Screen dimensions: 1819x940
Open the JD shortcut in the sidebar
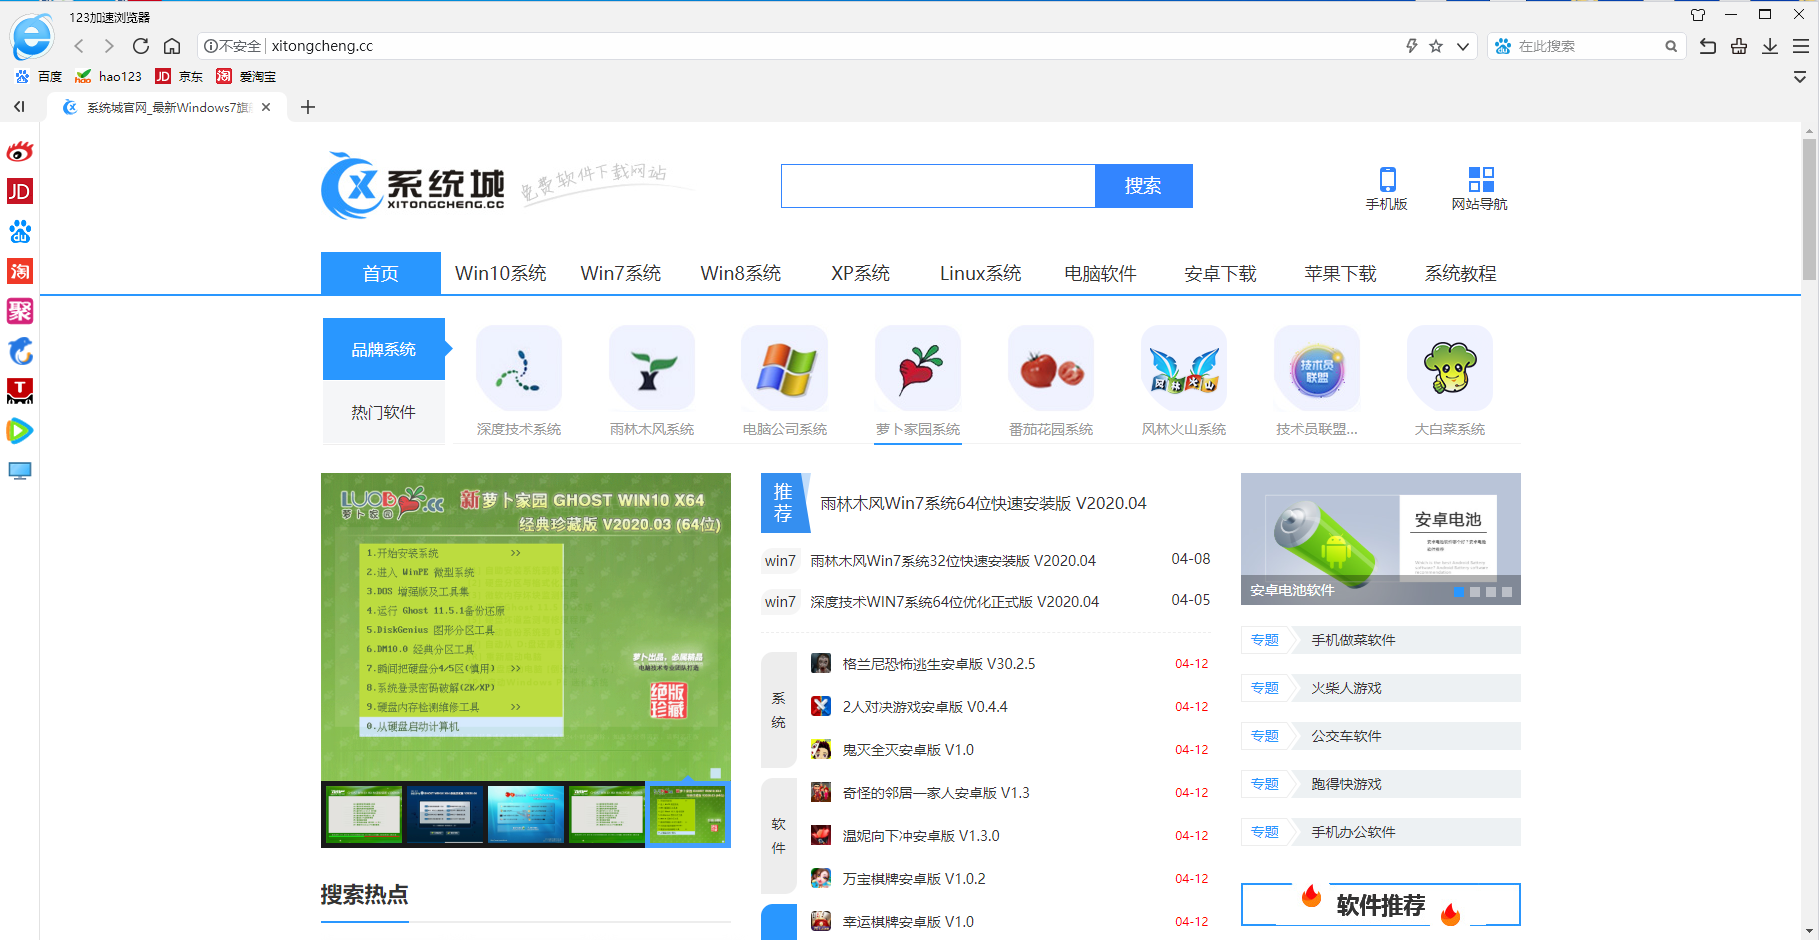click(20, 191)
